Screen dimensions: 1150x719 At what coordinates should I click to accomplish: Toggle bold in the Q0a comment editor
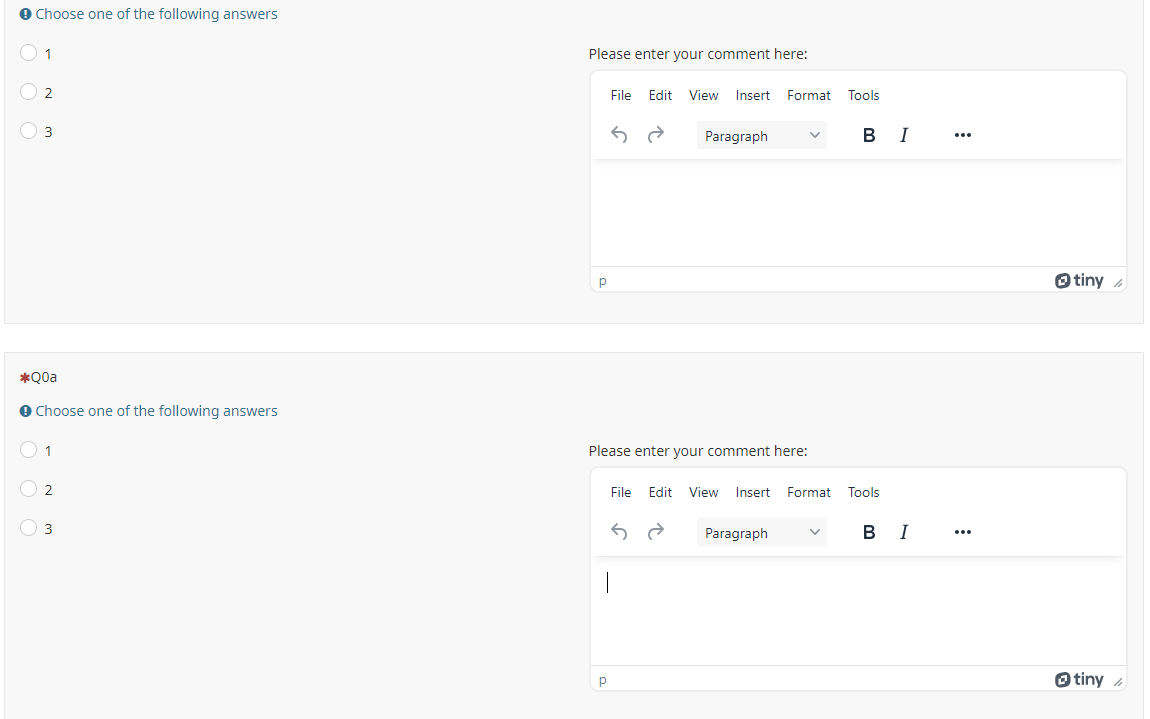tap(869, 532)
